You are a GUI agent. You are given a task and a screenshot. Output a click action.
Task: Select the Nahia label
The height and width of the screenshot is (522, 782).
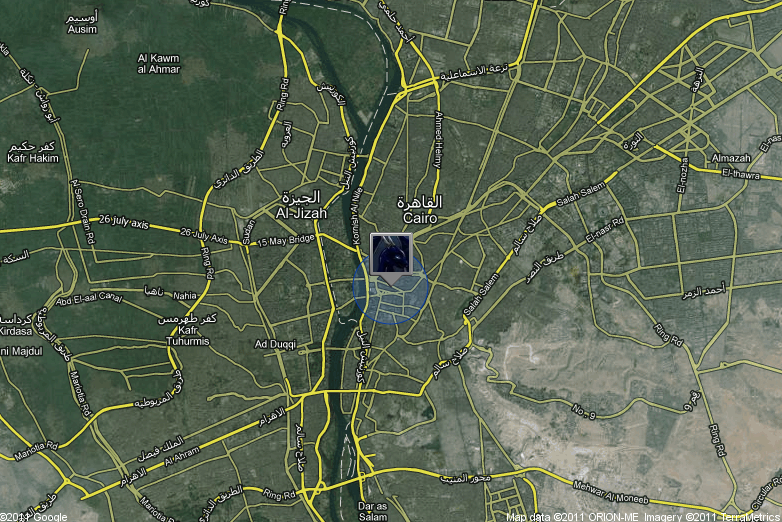point(185,296)
